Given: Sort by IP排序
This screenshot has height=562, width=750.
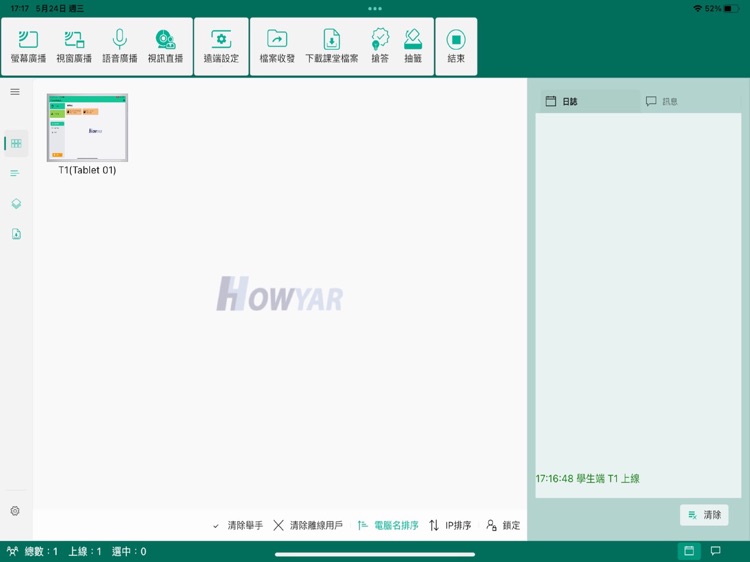Looking at the screenshot, I should click(x=450, y=526).
